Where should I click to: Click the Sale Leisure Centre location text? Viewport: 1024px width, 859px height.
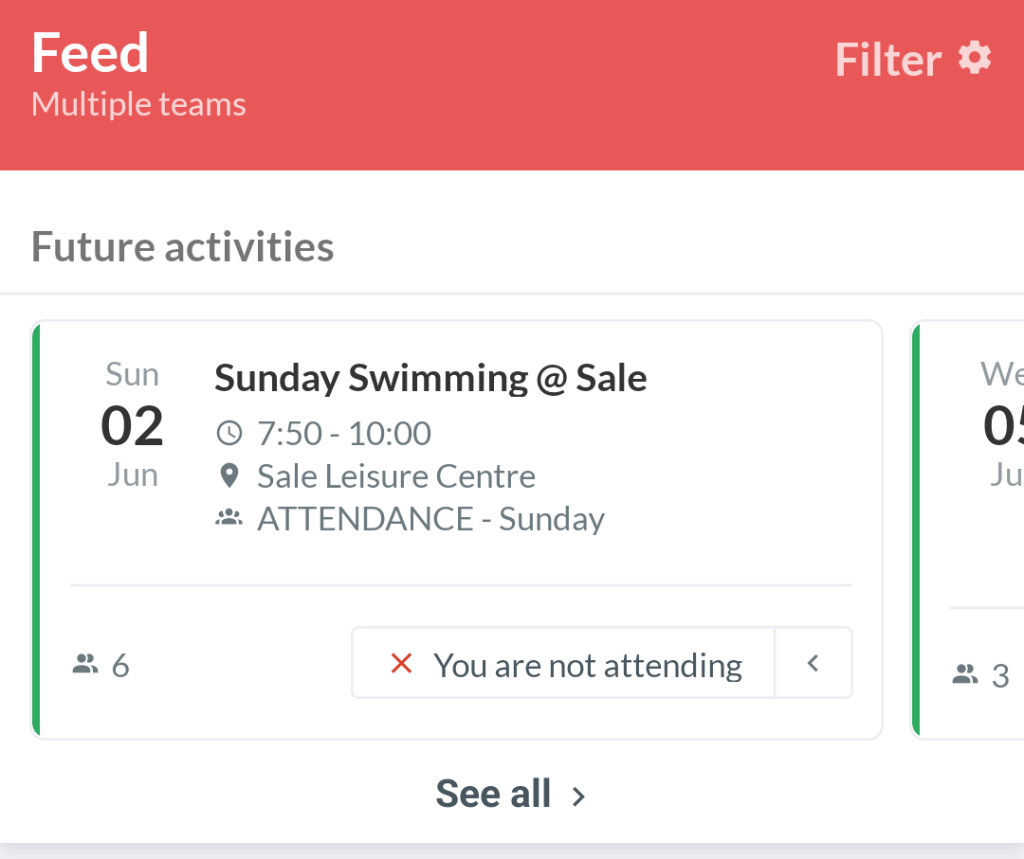pyautogui.click(x=396, y=476)
